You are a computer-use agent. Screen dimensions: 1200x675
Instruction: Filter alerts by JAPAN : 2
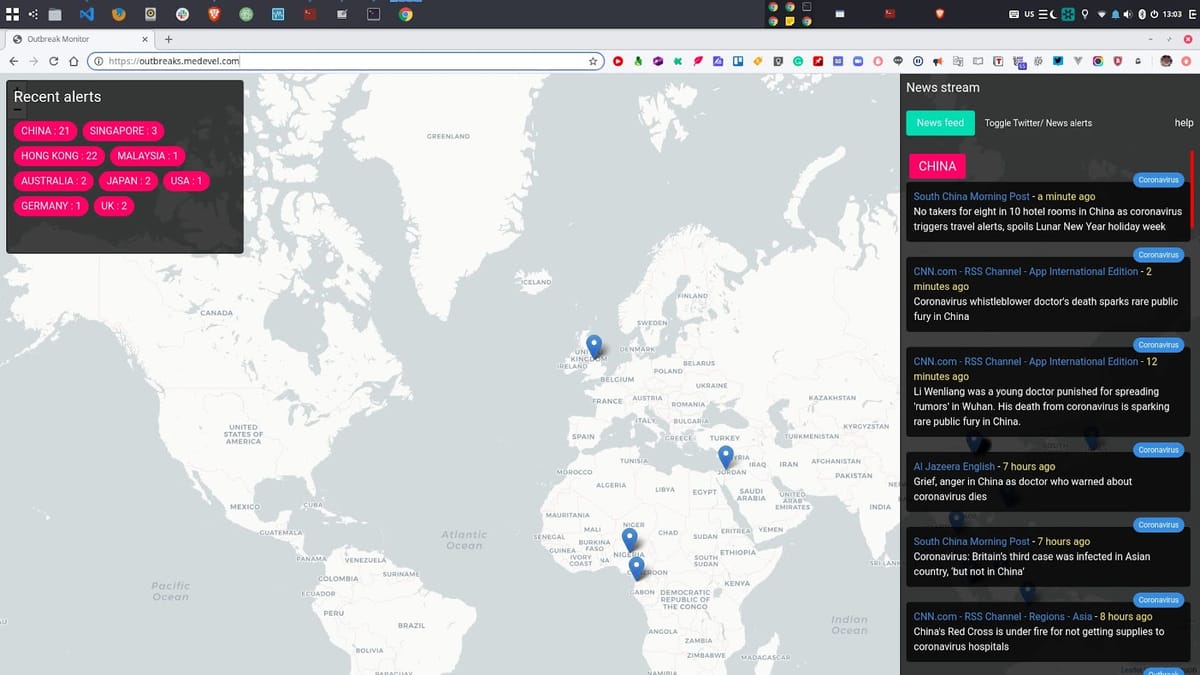(x=129, y=181)
